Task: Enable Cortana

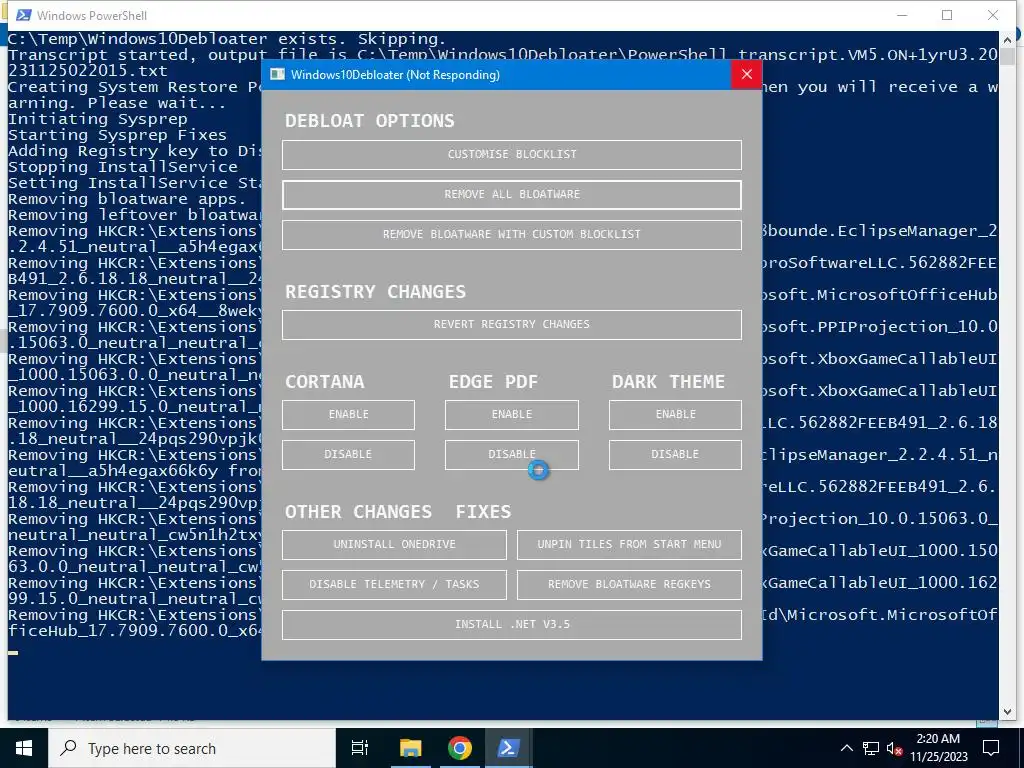Action: [348, 415]
